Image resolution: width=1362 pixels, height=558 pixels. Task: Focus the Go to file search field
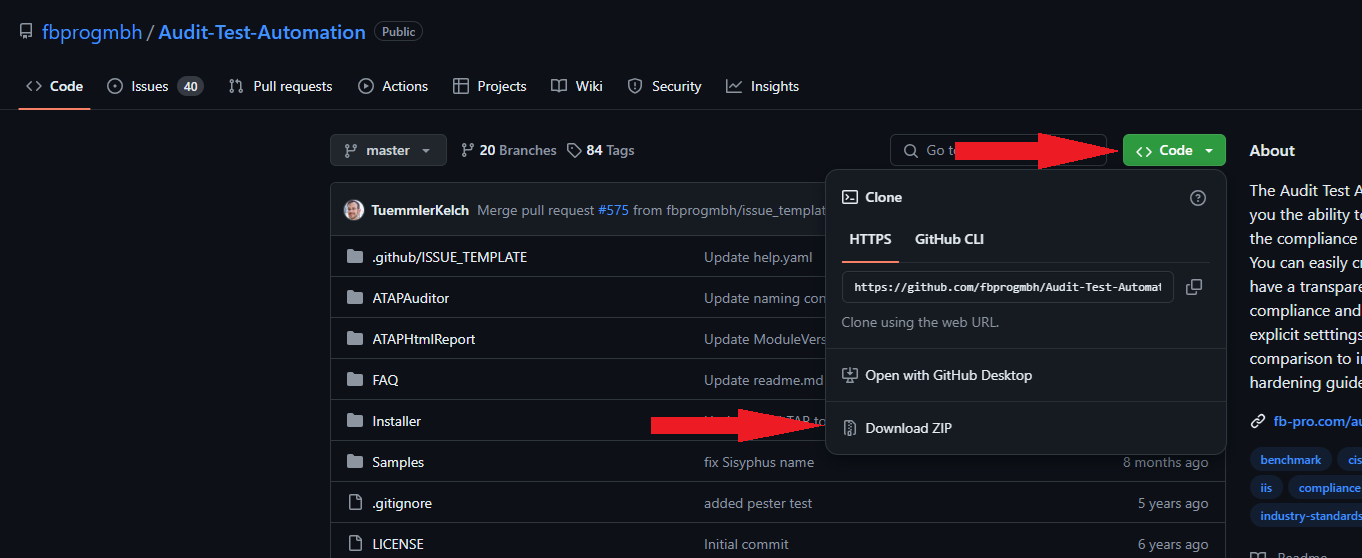(998, 150)
